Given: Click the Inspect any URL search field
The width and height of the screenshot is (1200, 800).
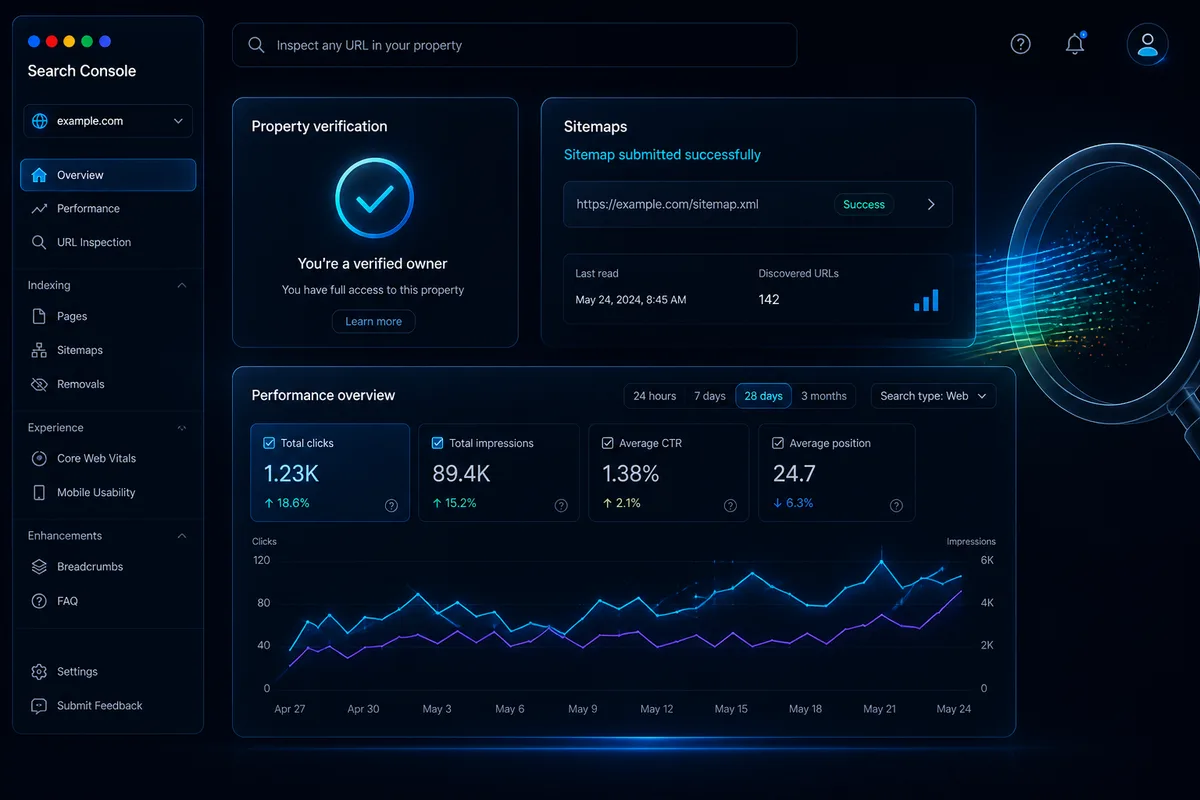Looking at the screenshot, I should pos(515,45).
